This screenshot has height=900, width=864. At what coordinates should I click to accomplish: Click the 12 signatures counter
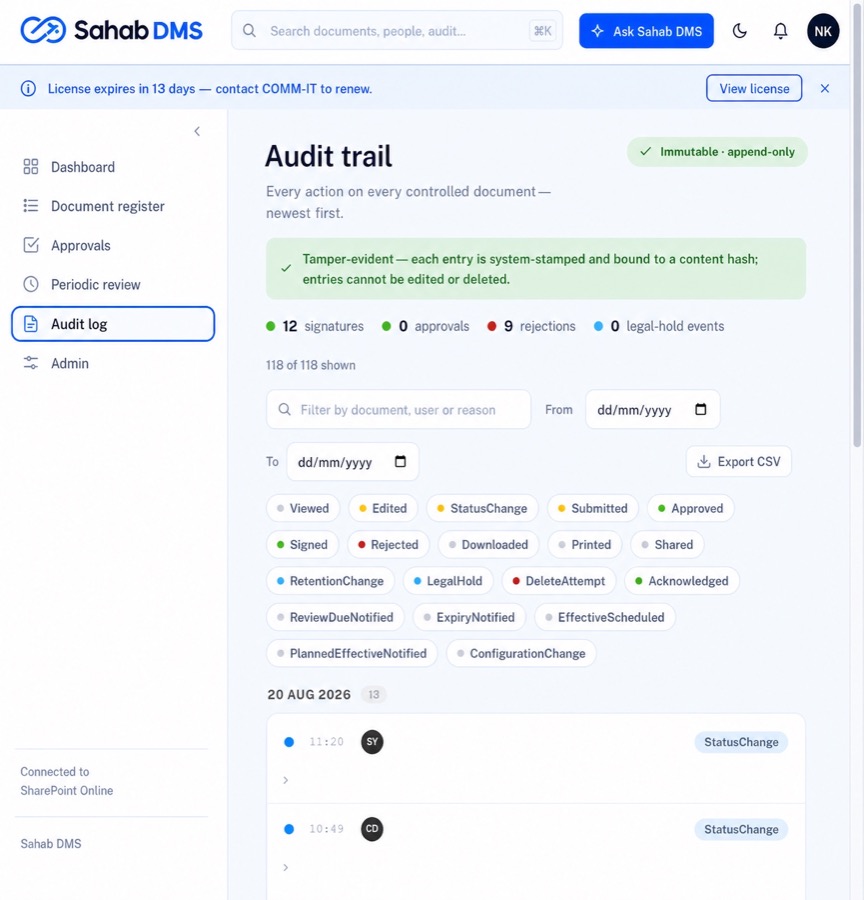(x=315, y=326)
